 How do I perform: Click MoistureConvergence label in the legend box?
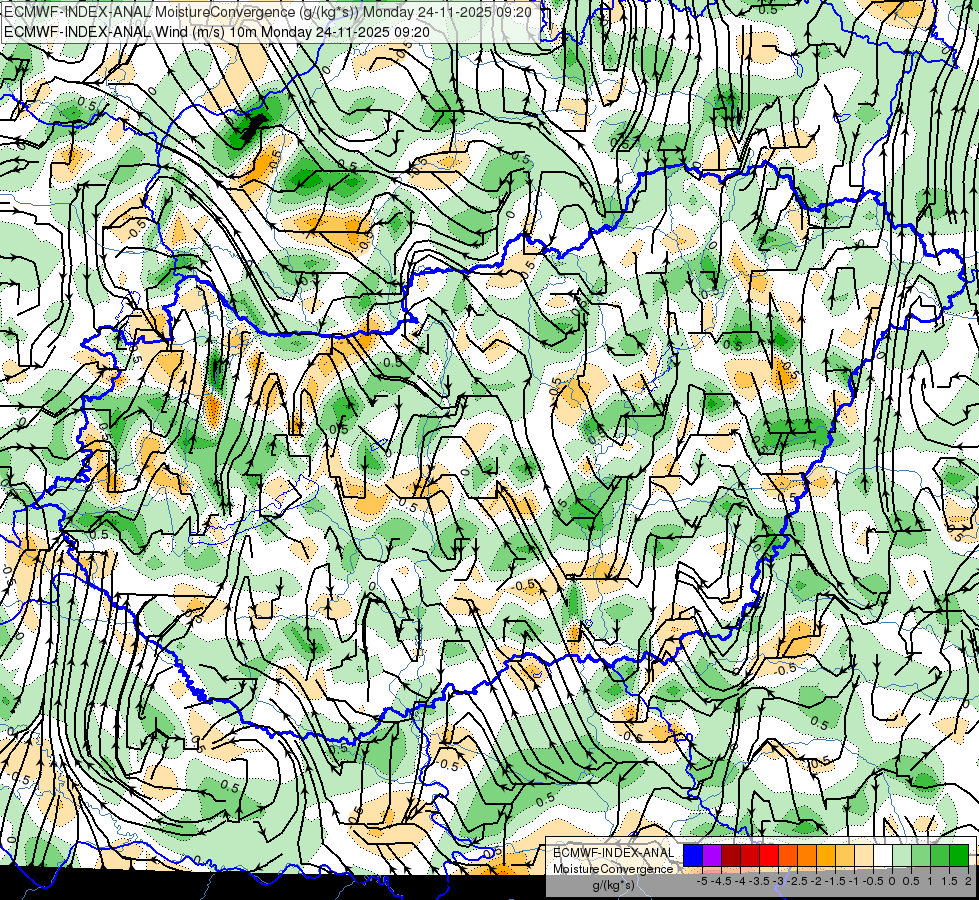tap(613, 869)
